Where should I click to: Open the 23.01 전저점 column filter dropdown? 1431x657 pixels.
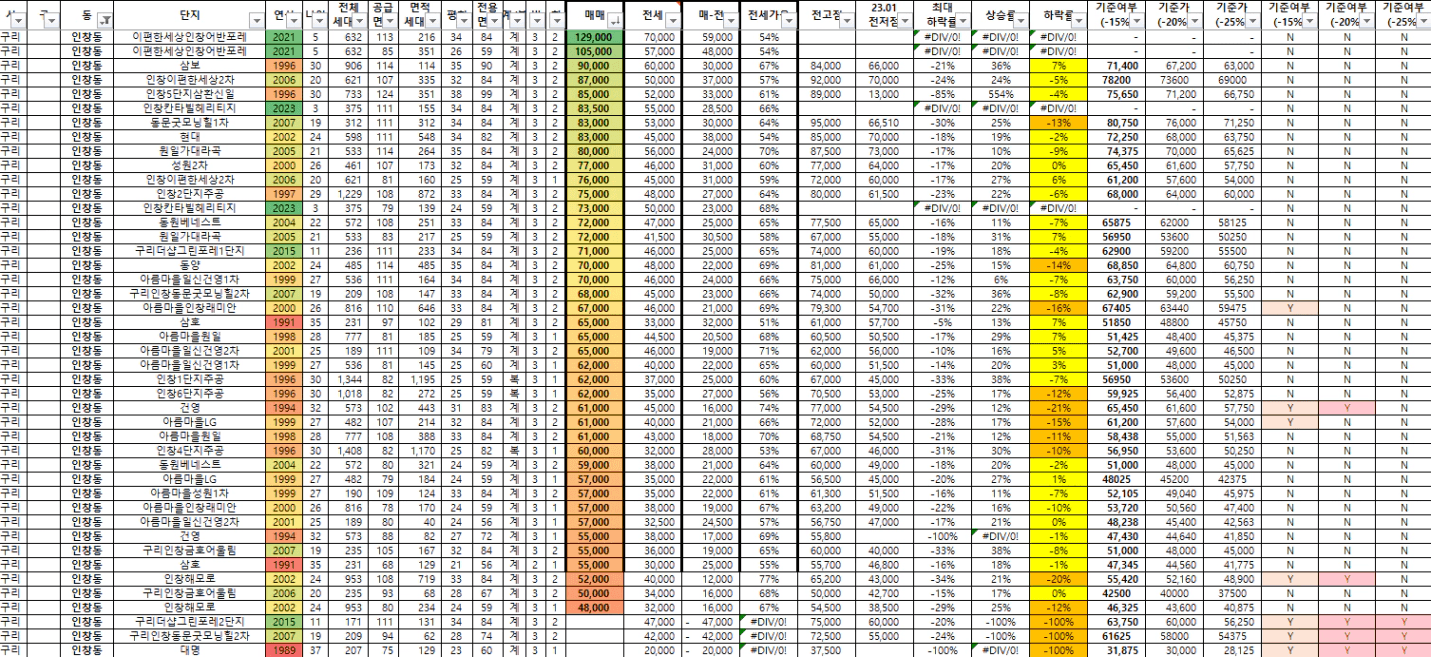[904, 19]
